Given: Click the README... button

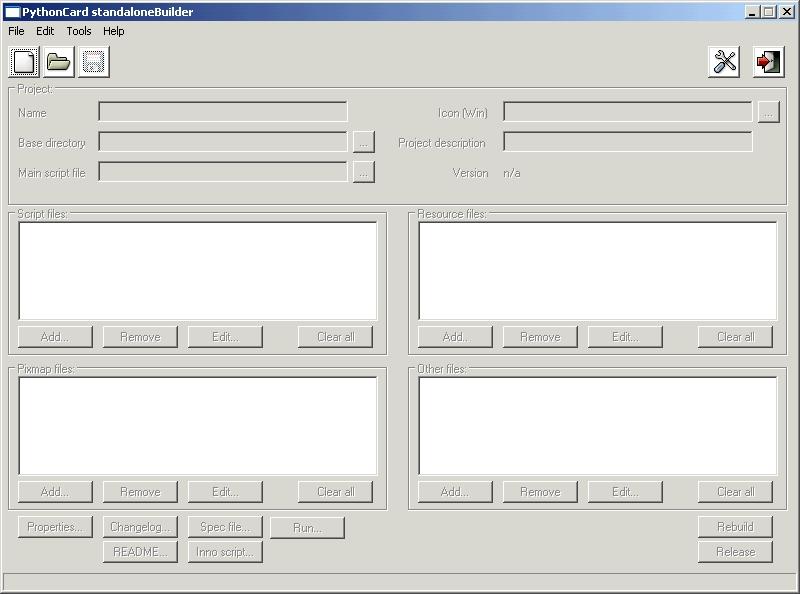Looking at the screenshot, I should tap(140, 552).
